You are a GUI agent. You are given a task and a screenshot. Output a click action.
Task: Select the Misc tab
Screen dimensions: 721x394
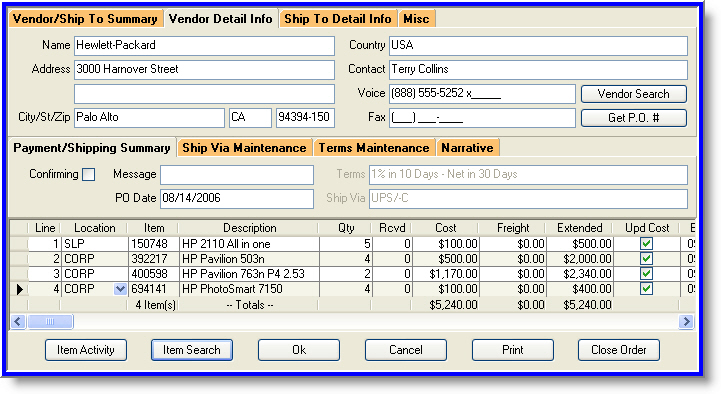(417, 19)
